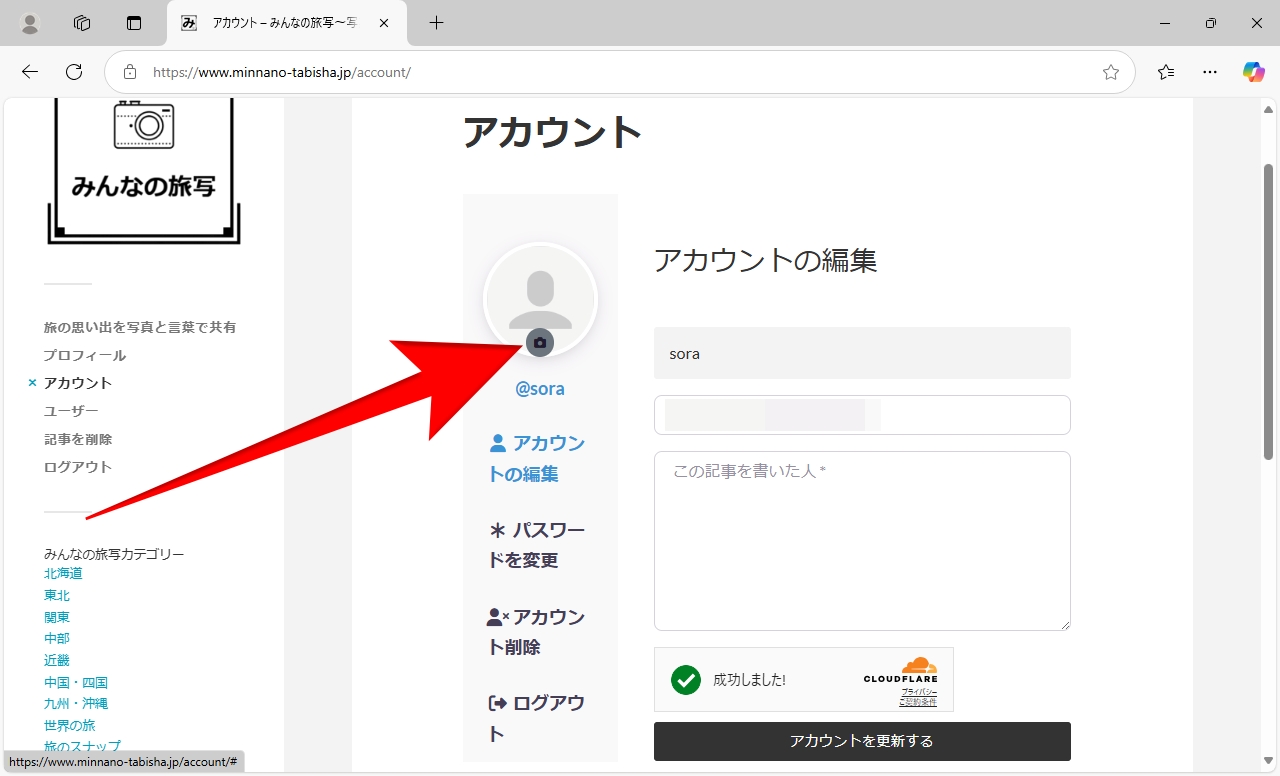Screen dimensions: 1280x776
Task: Open the 北海道 category link
Action: pyautogui.click(x=63, y=573)
